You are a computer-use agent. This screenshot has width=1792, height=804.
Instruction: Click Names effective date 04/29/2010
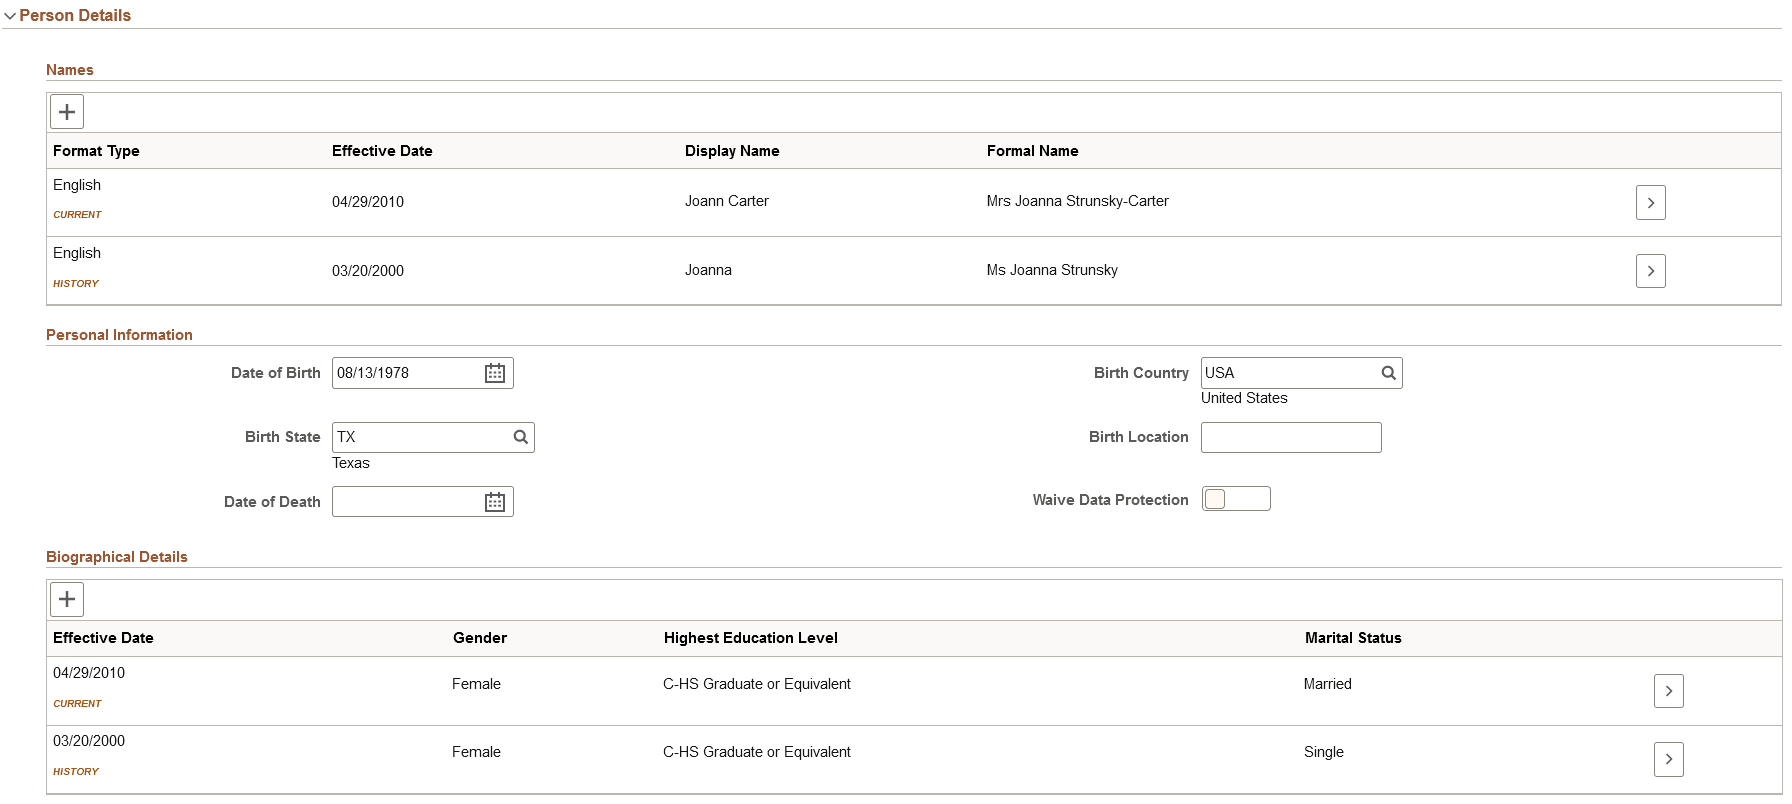tap(368, 202)
